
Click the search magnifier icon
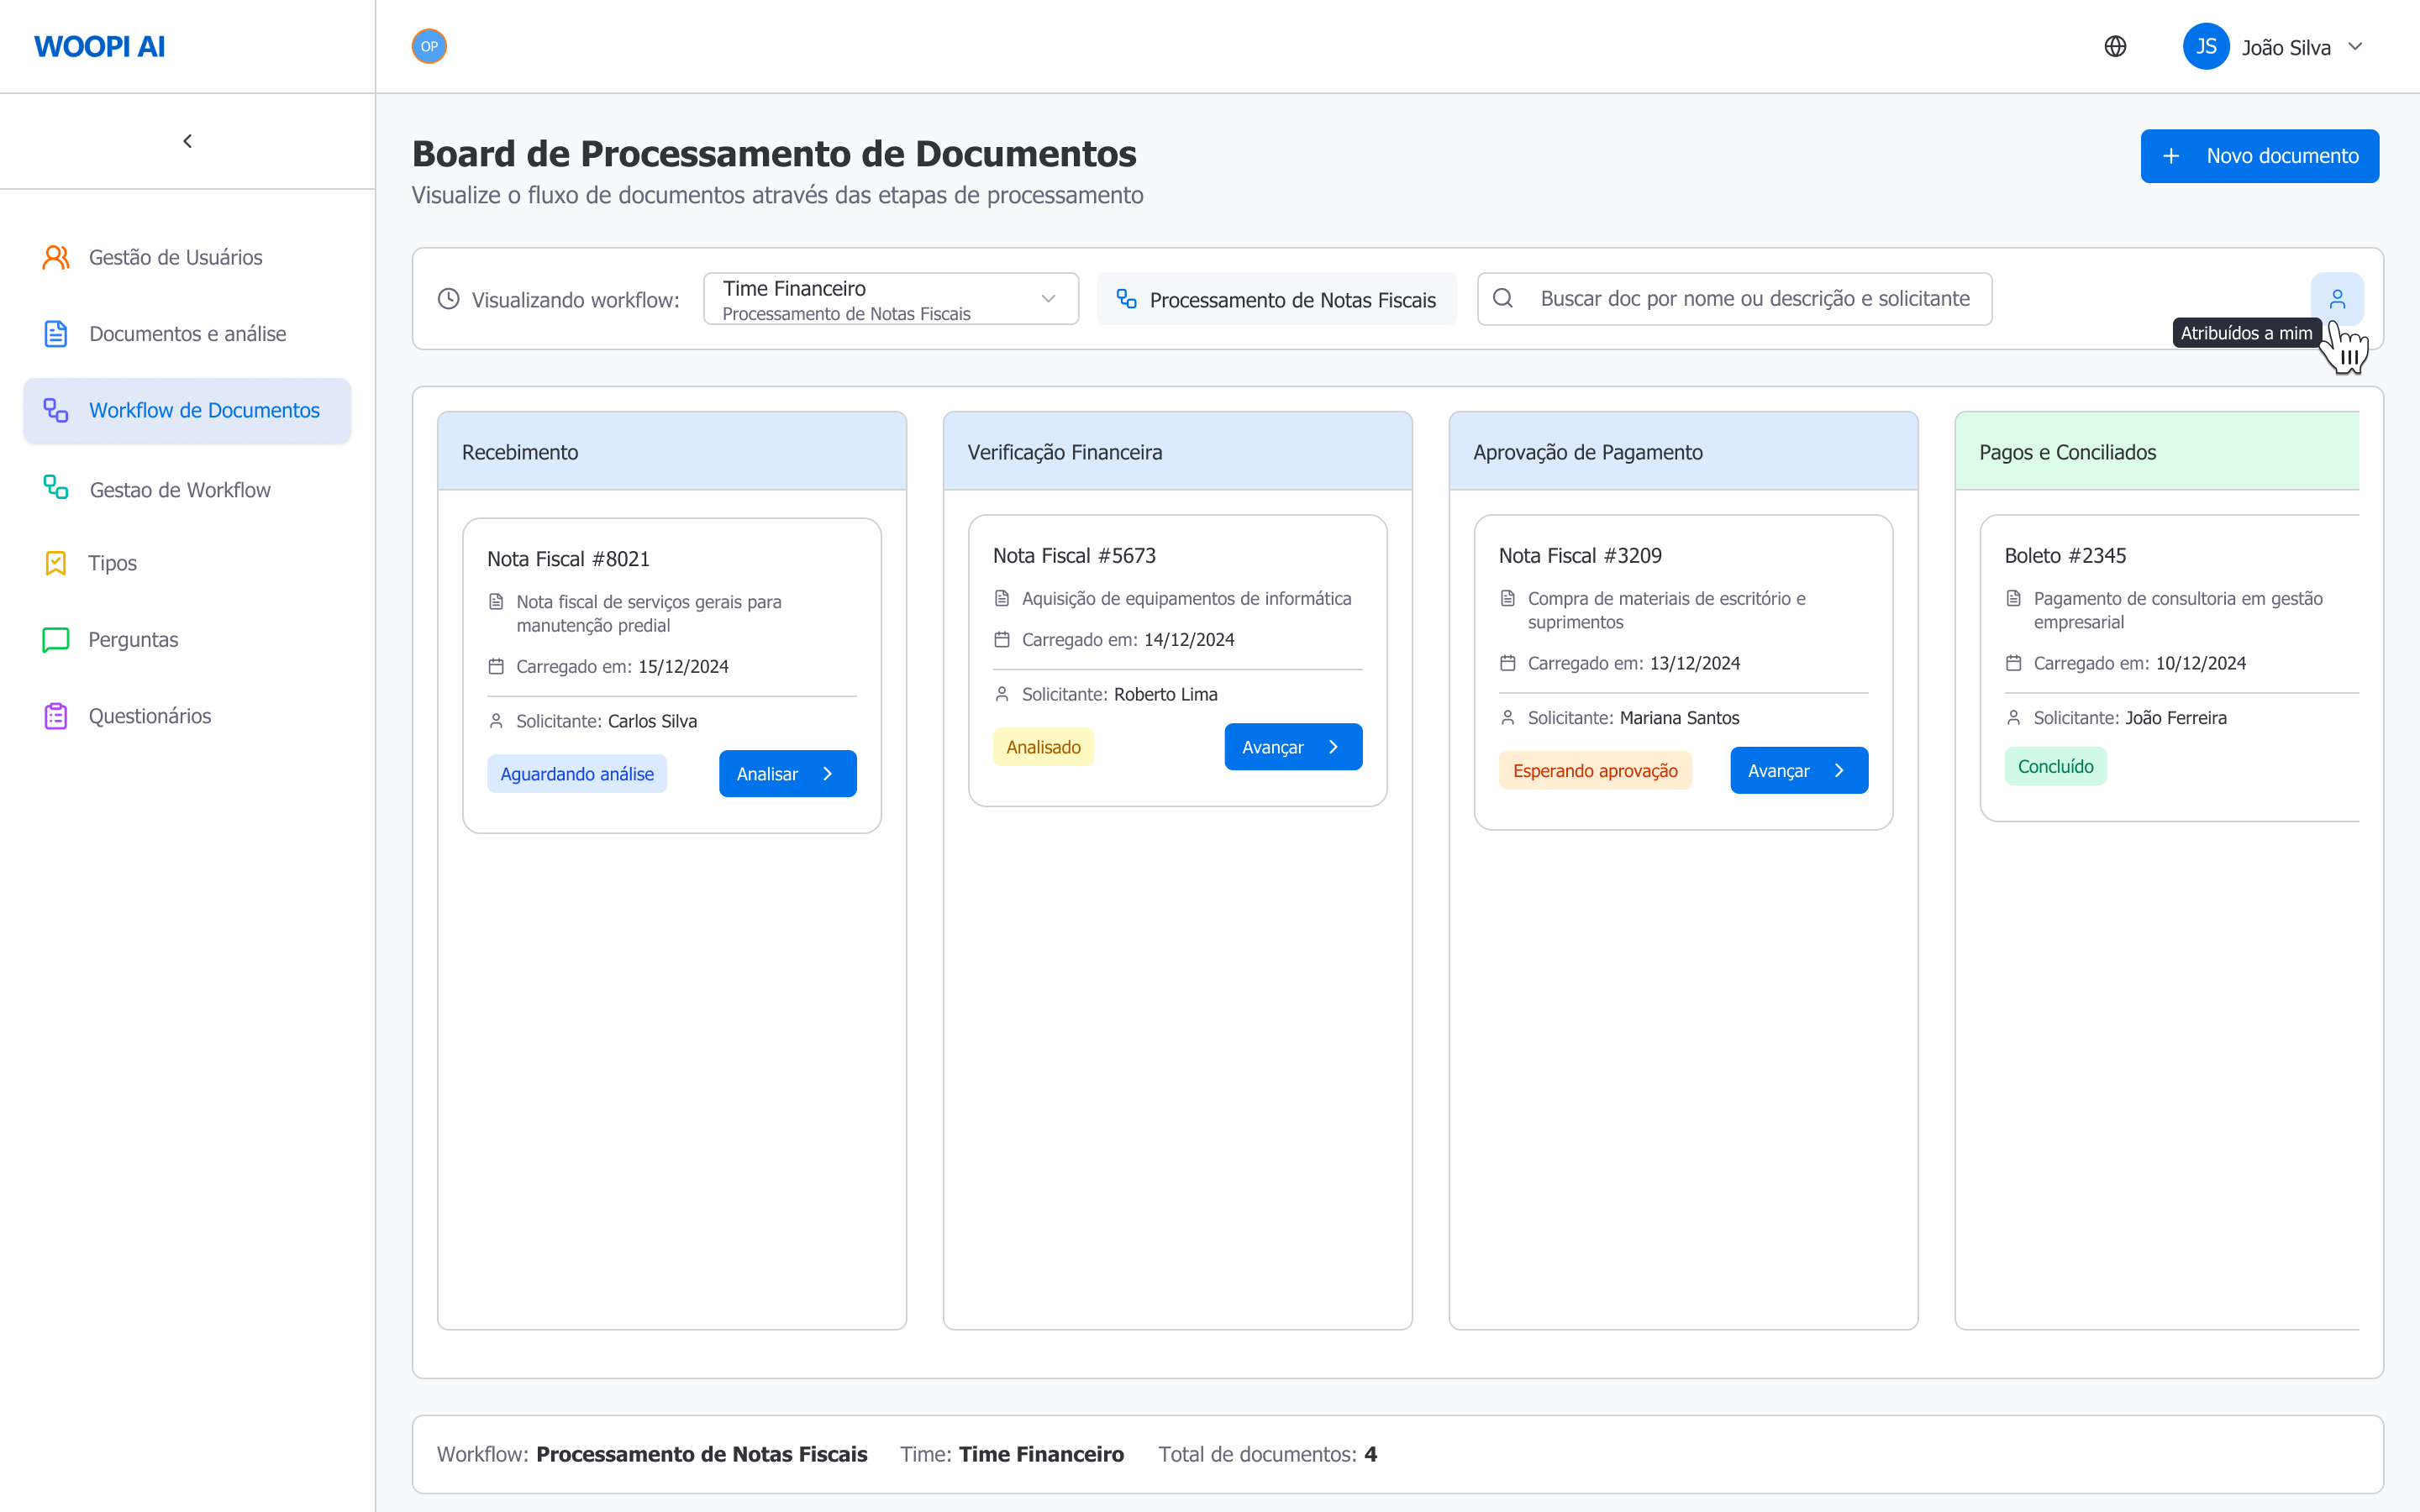point(1505,298)
